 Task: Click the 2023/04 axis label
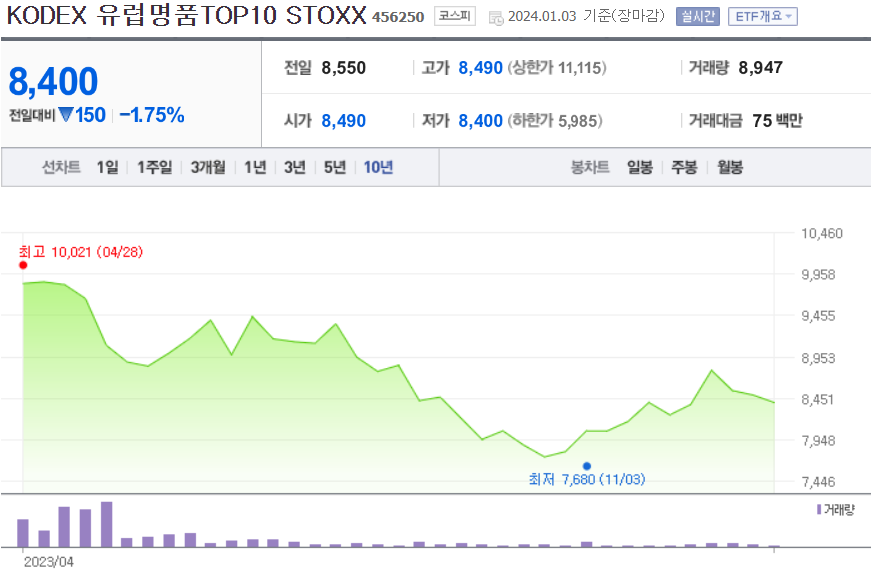point(48,562)
